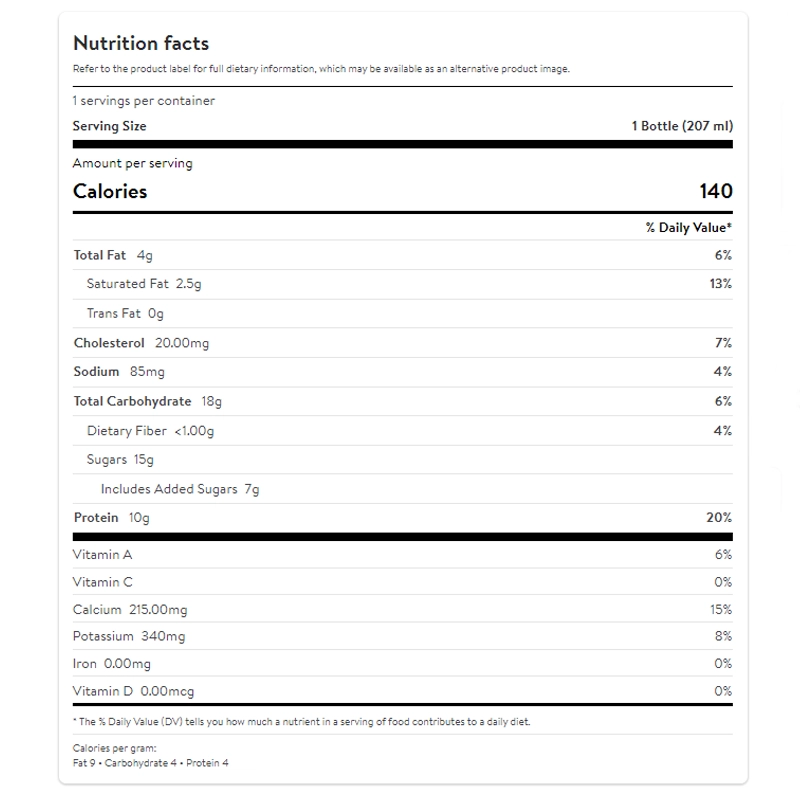Screen dimensions: 800x800
Task: Click the product label reference note
Action: click(321, 69)
